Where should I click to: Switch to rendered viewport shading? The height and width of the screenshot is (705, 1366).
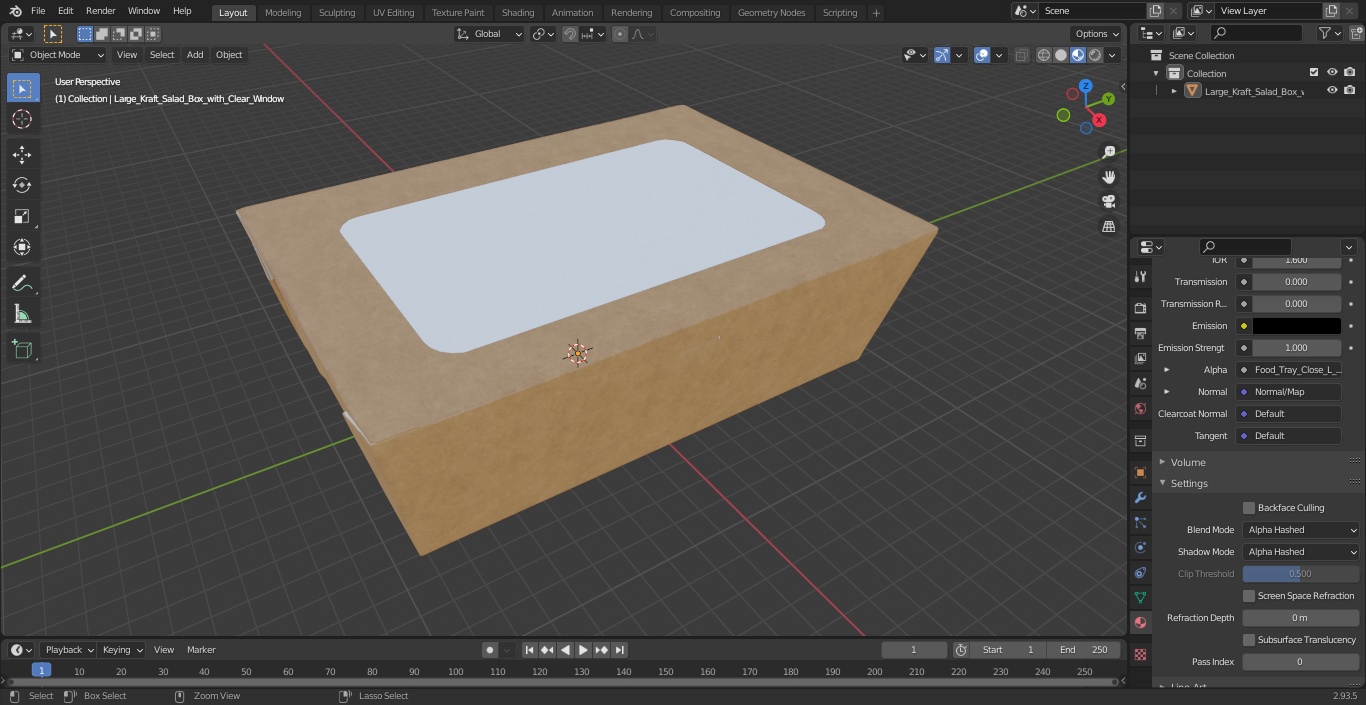(x=1095, y=55)
